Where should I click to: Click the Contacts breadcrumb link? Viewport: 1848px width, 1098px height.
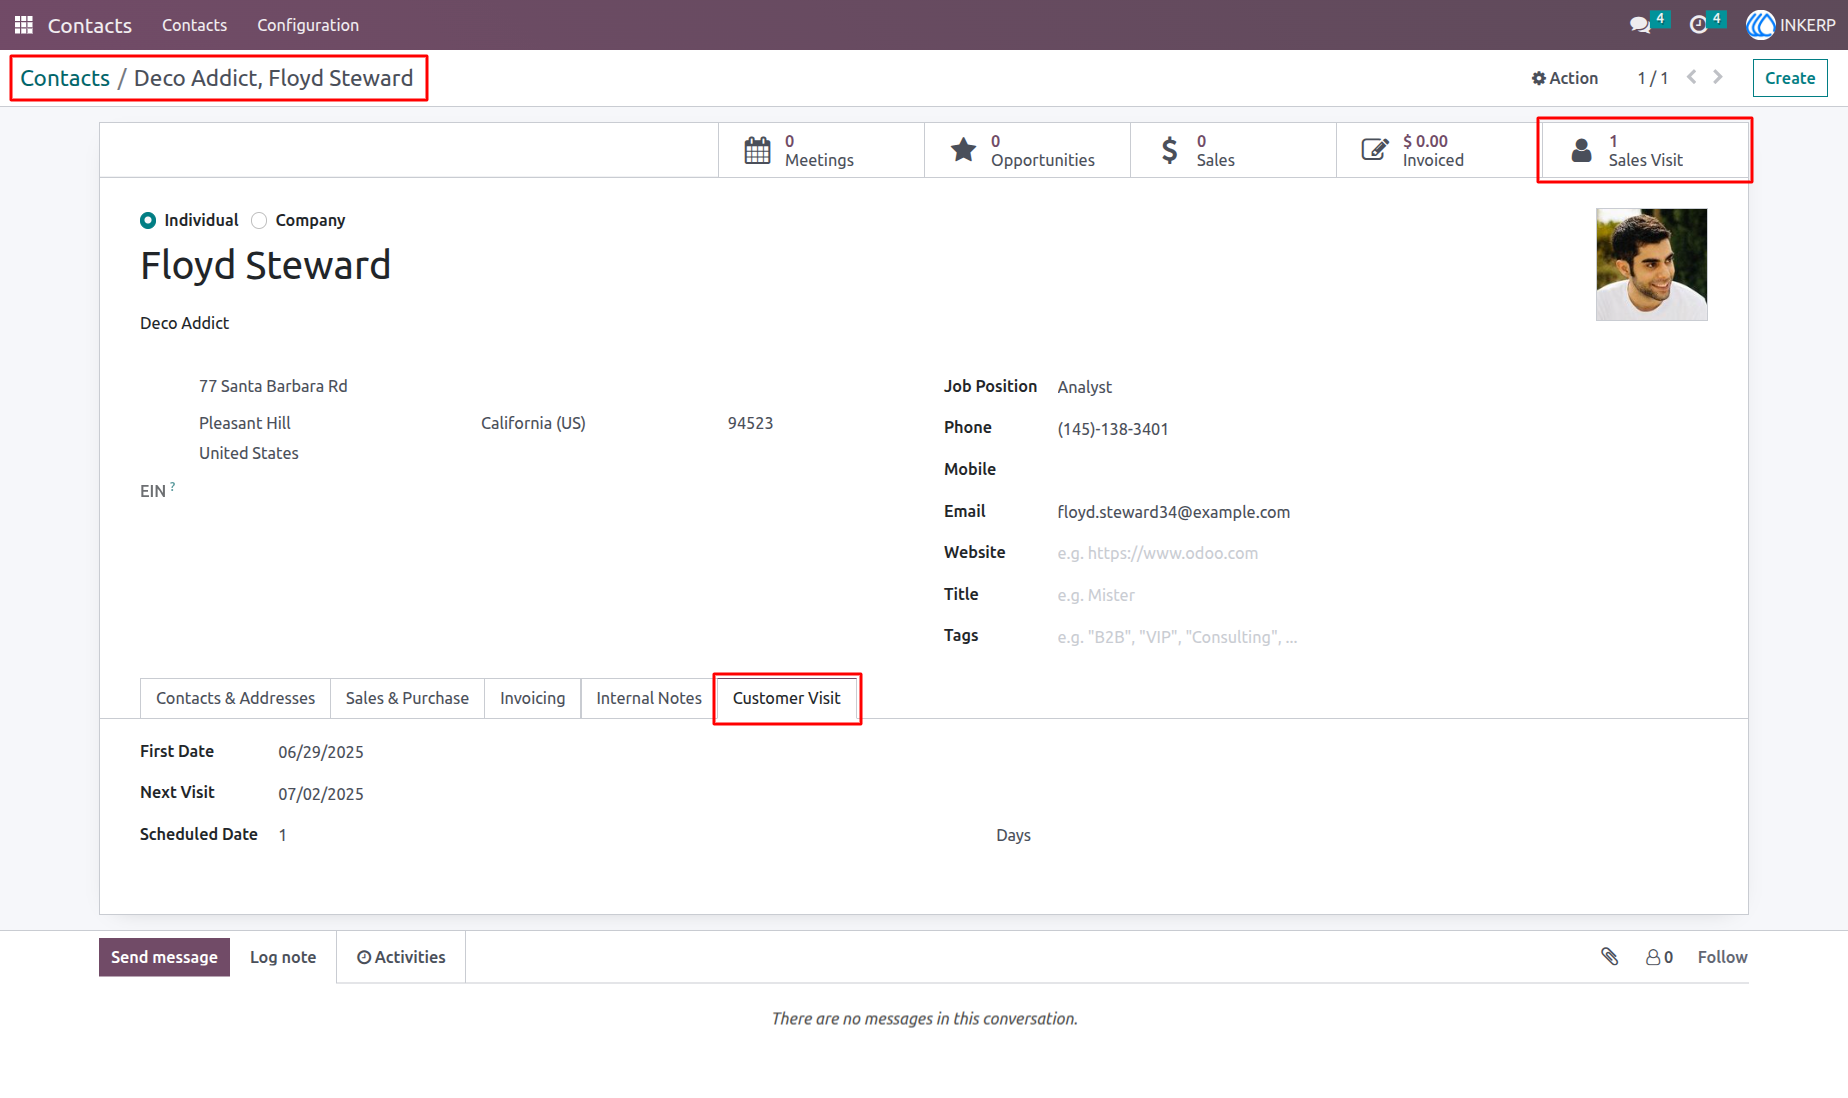point(65,78)
